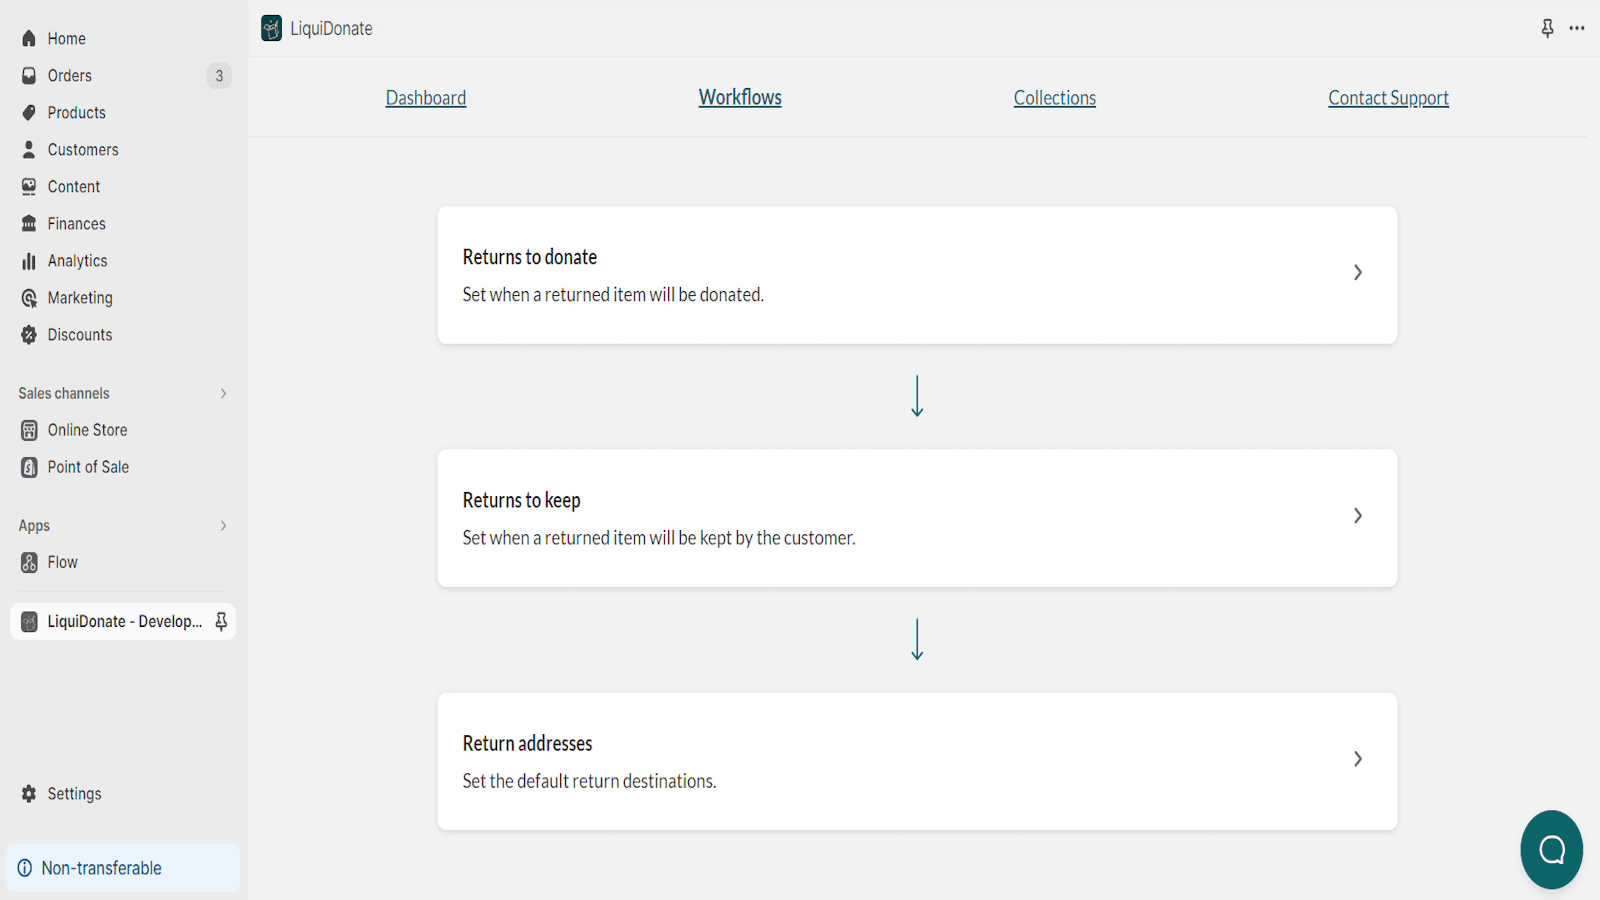This screenshot has width=1600, height=900.
Task: Expand the Apps section chevron
Action: click(223, 526)
